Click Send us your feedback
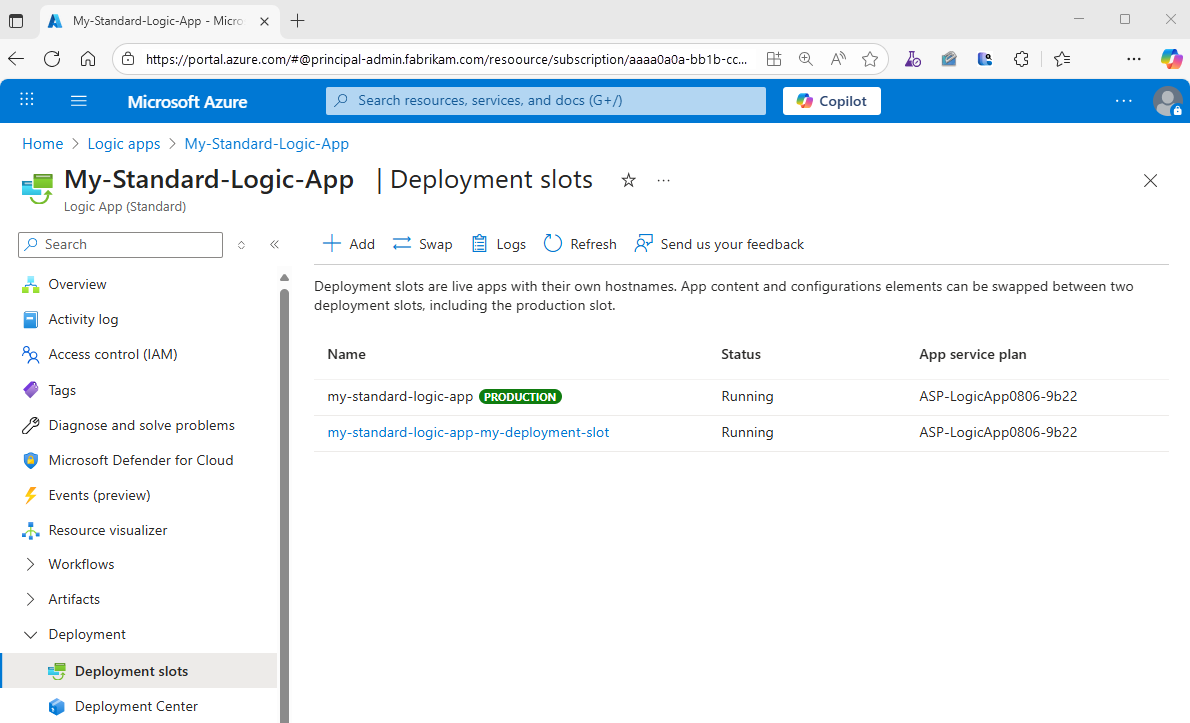The height and width of the screenshot is (723, 1190). click(x=719, y=244)
